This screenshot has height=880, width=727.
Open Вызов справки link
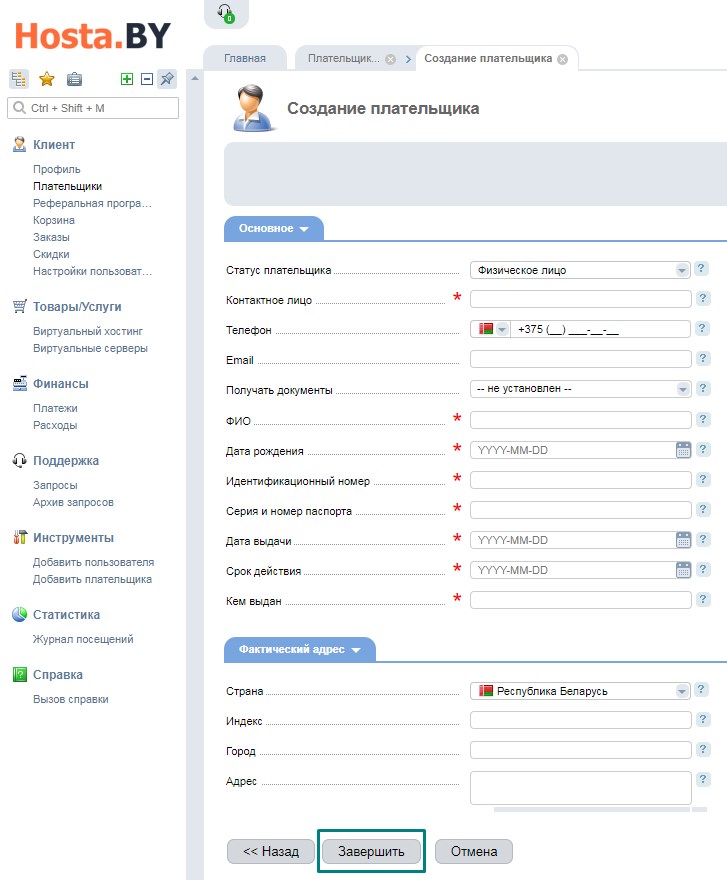tap(71, 699)
